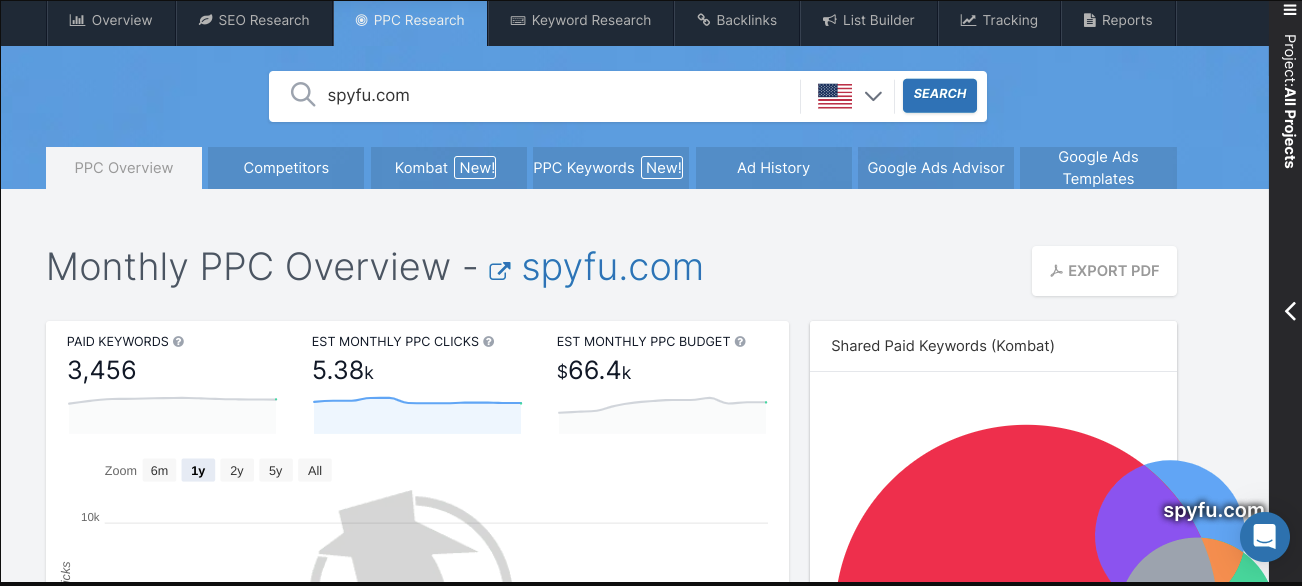1302x586 pixels.
Task: Open the Overview tab
Action: (x=111, y=21)
